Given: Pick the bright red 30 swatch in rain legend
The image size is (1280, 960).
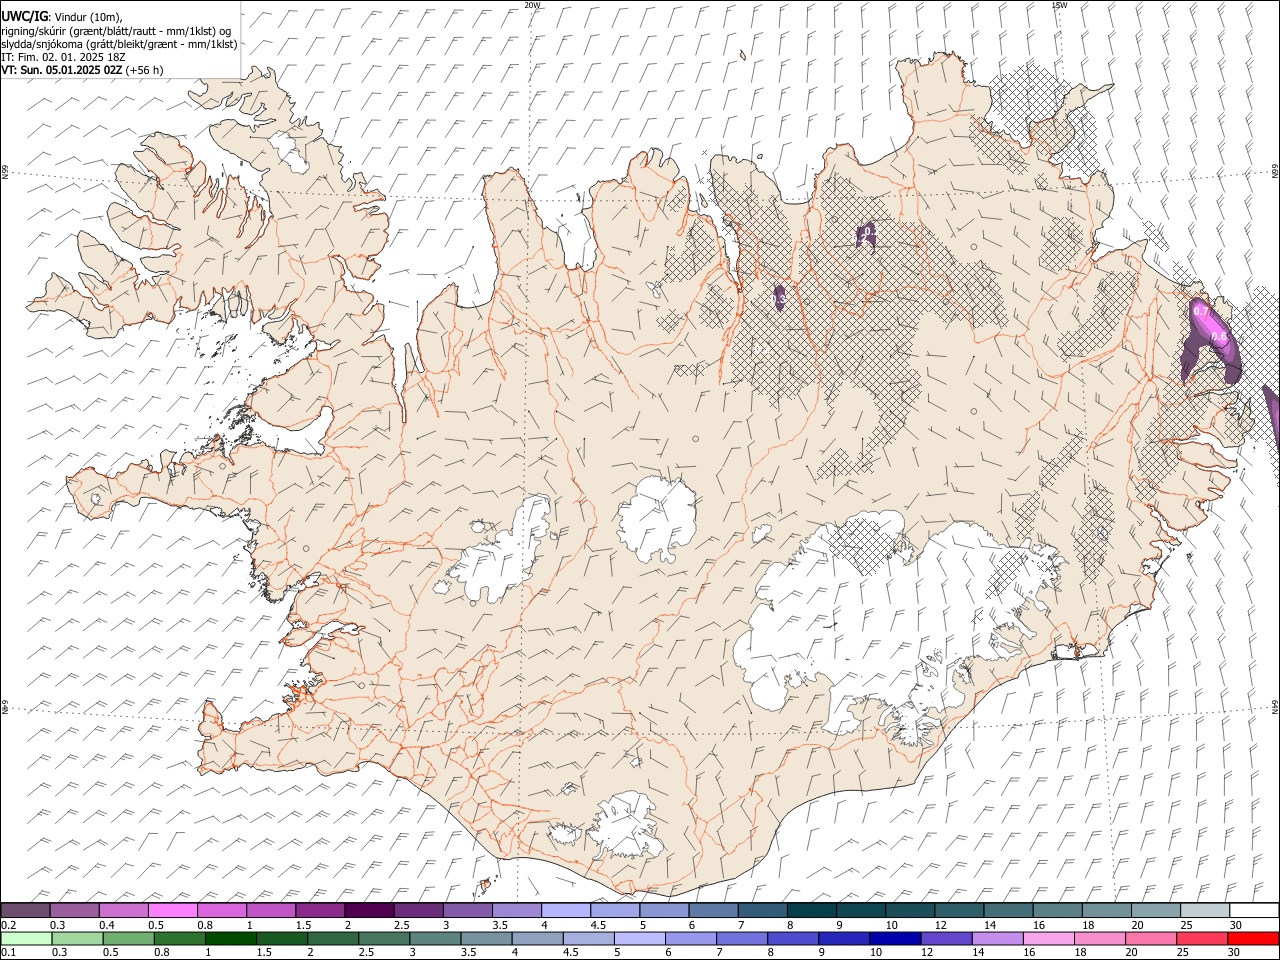Looking at the screenshot, I should (x=1253, y=938).
